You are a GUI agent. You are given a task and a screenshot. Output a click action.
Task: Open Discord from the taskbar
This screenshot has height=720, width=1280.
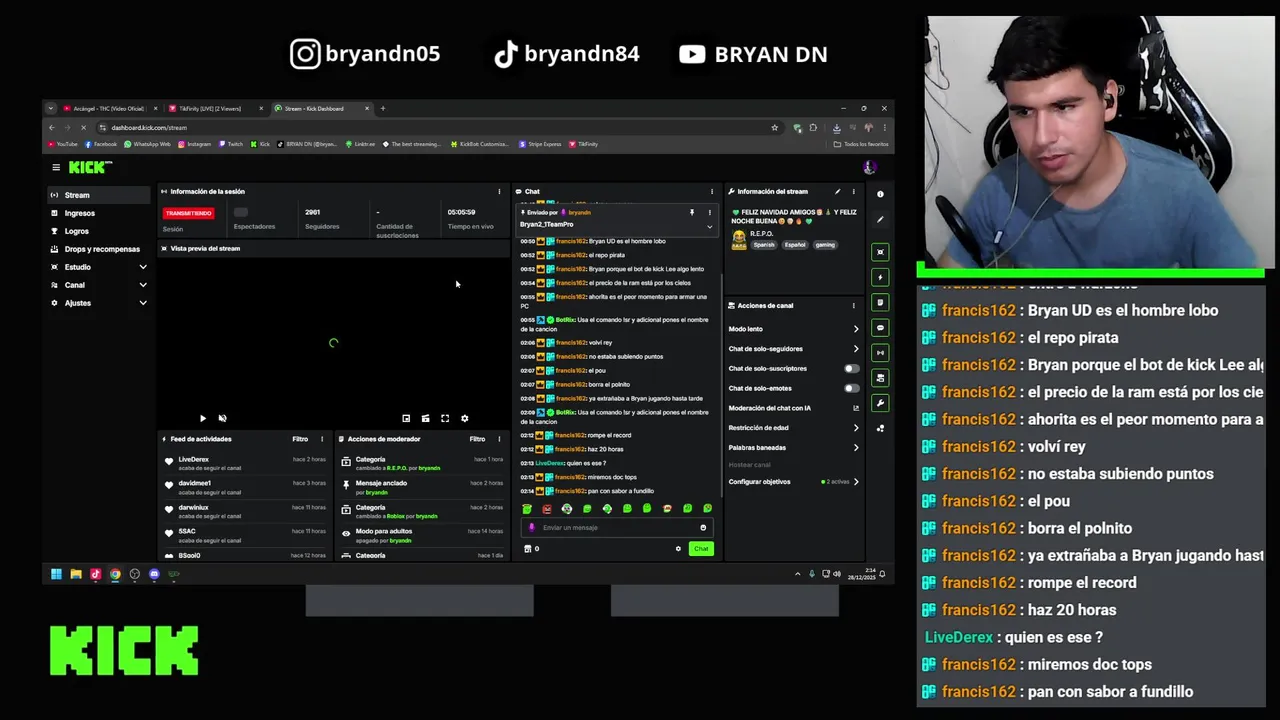(x=154, y=574)
